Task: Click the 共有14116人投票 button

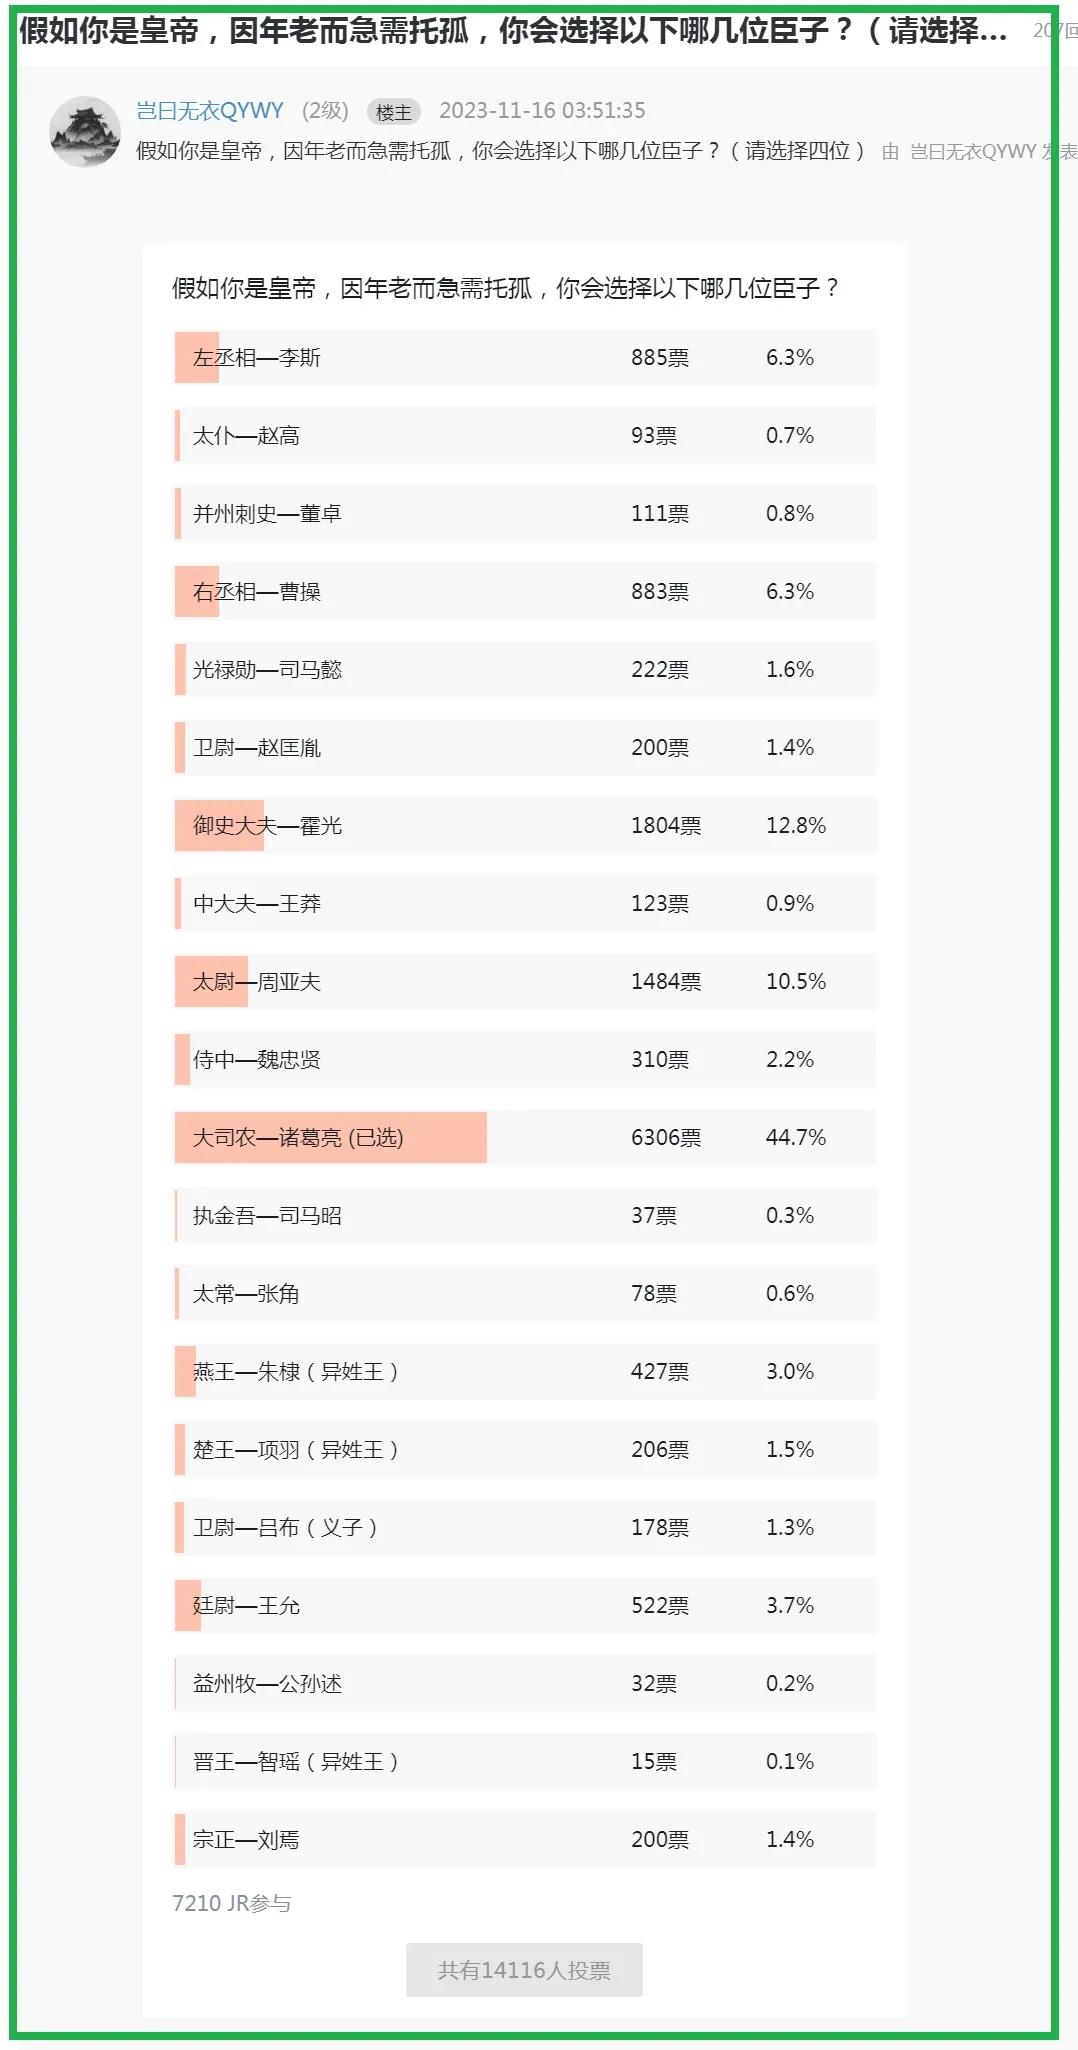Action: (524, 1970)
